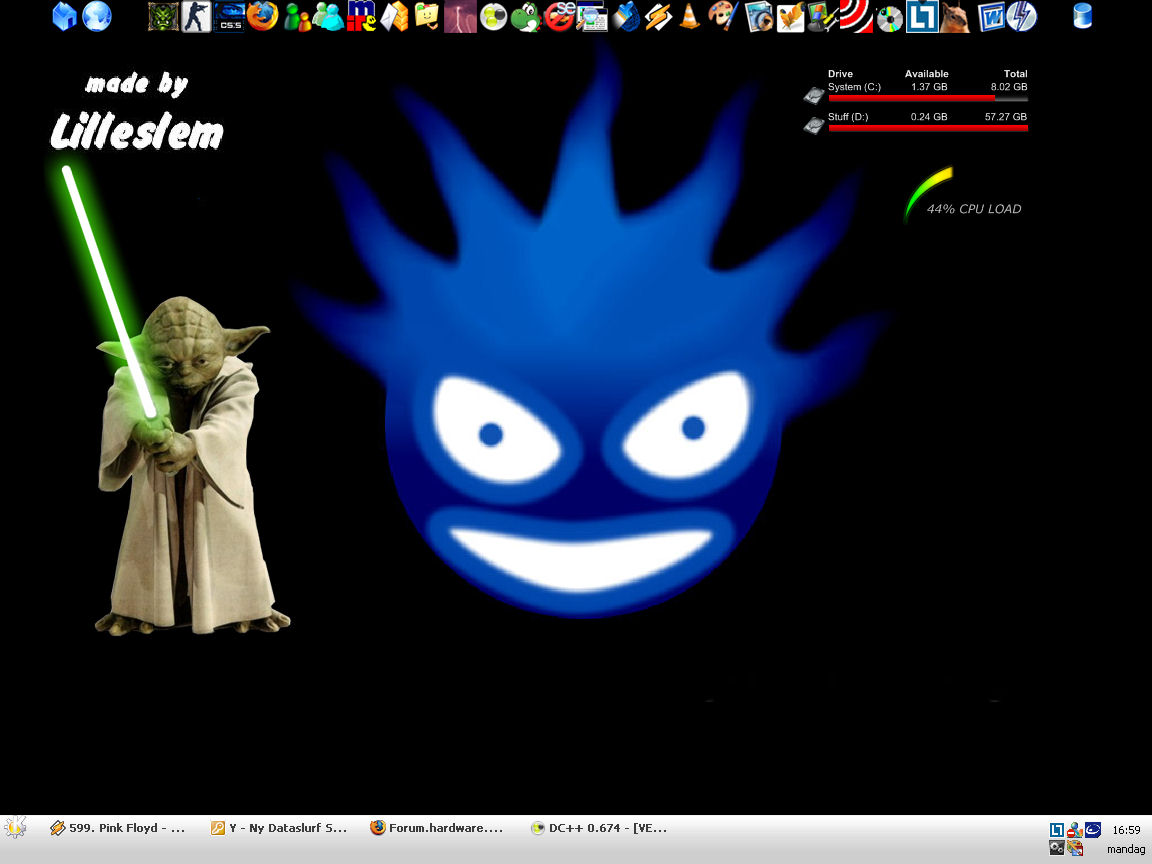The width and height of the screenshot is (1152, 864).
Task: Click the System (C:) drive entry
Action: 854,87
